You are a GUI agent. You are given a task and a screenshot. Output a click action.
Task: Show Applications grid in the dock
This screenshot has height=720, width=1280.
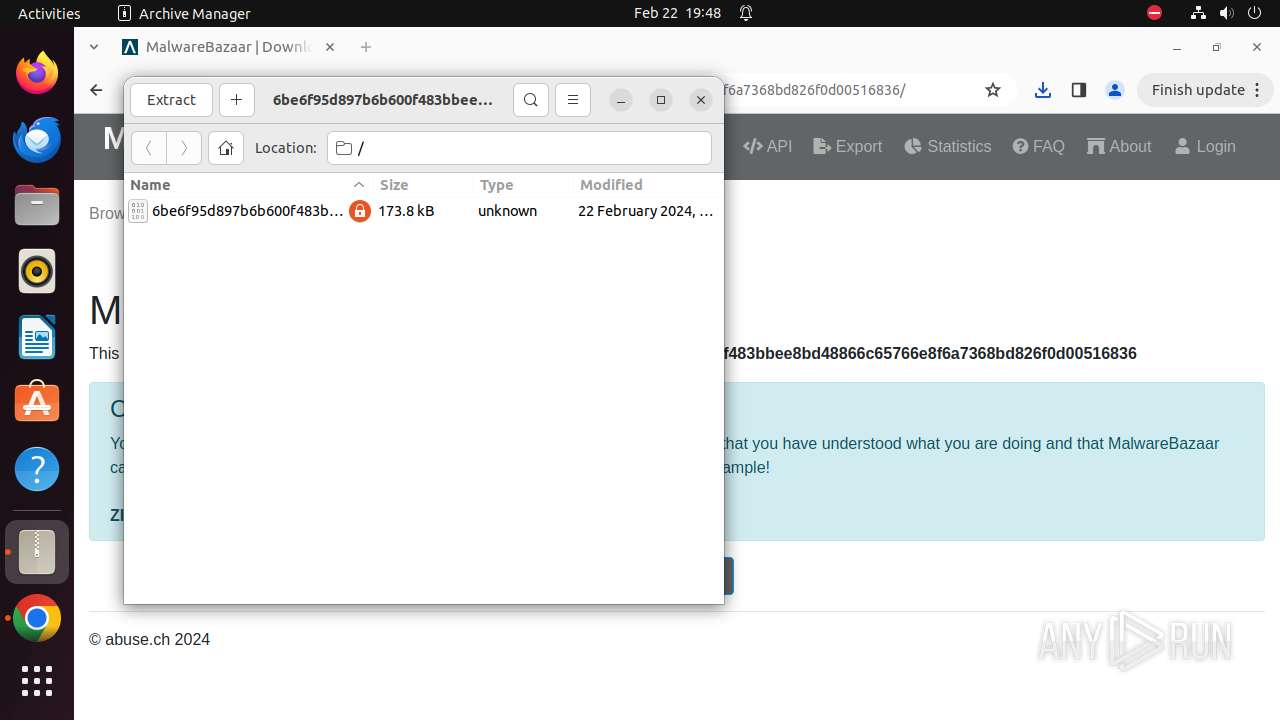[37, 681]
